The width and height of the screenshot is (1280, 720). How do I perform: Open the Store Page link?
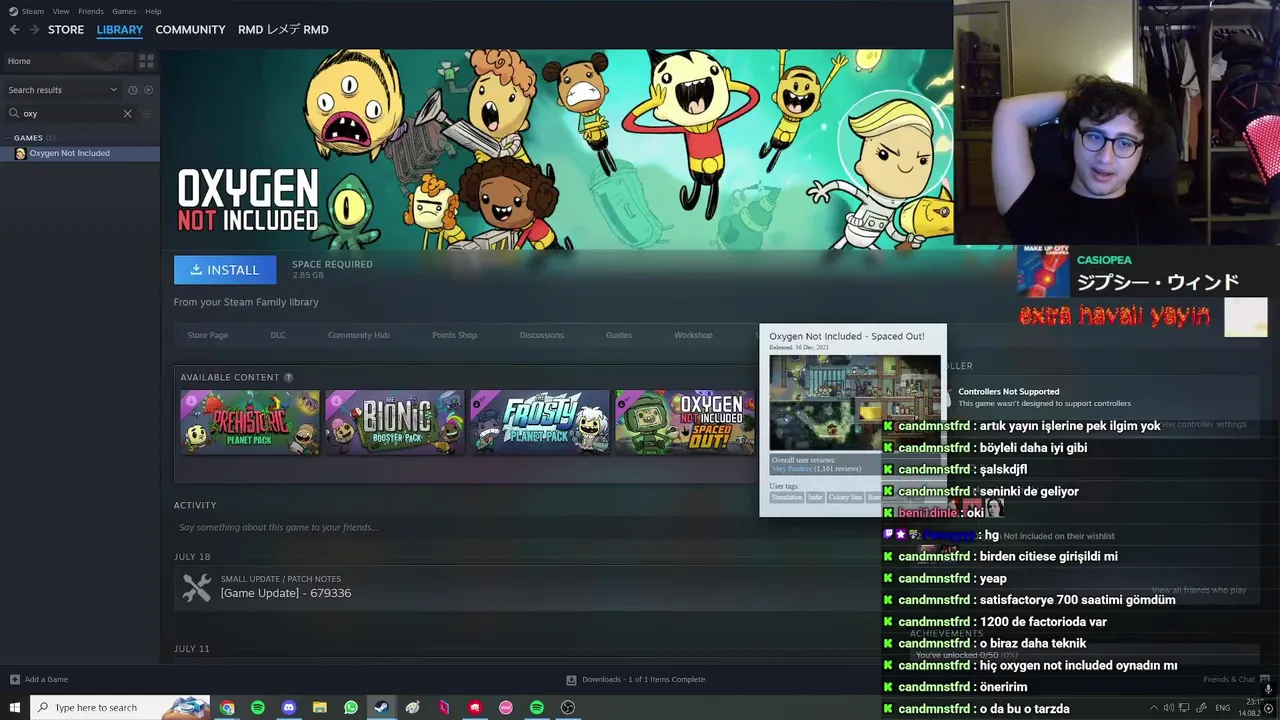pyautogui.click(x=208, y=335)
